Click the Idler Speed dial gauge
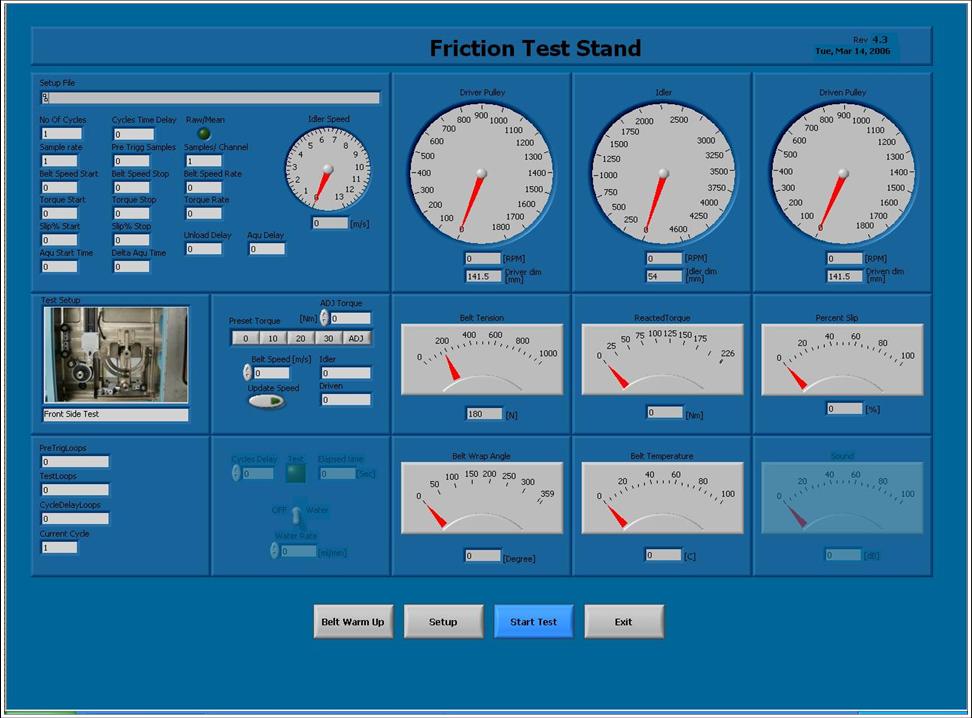 (327, 169)
